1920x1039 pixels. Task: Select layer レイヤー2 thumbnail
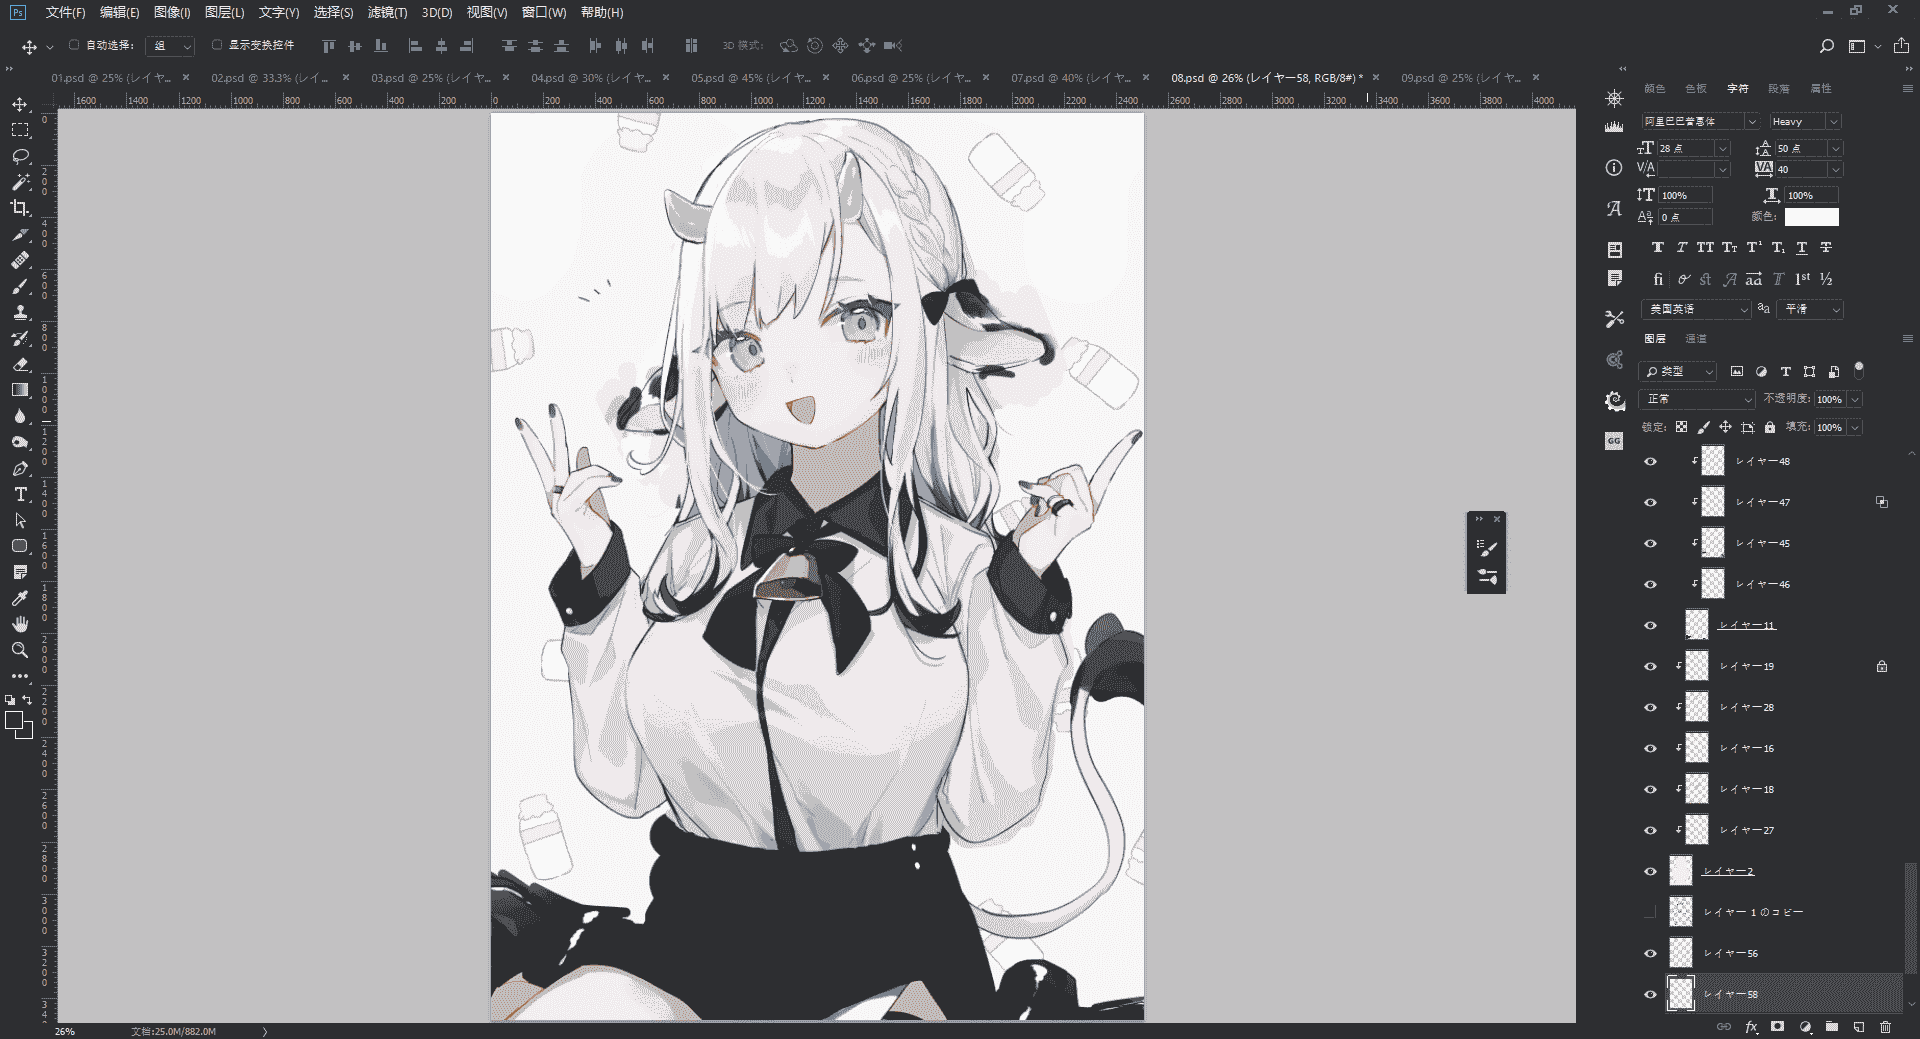[1681, 871]
